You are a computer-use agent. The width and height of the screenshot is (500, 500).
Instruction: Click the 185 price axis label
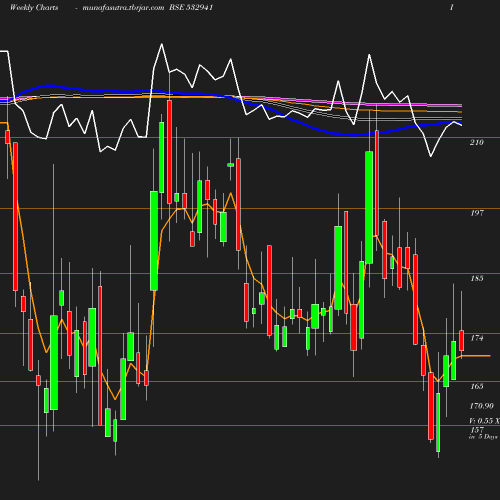pyautogui.click(x=477, y=278)
